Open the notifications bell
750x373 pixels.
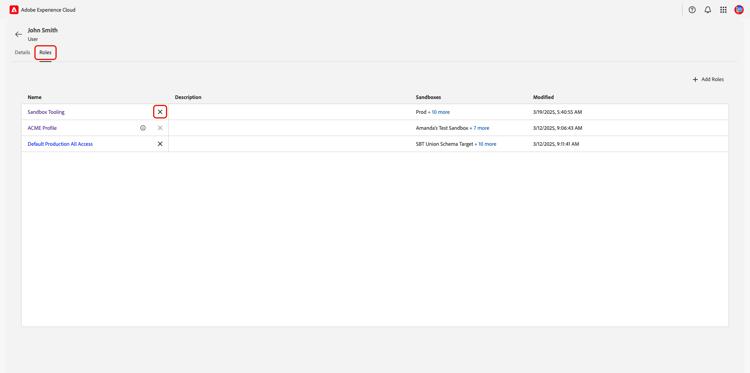[708, 10]
